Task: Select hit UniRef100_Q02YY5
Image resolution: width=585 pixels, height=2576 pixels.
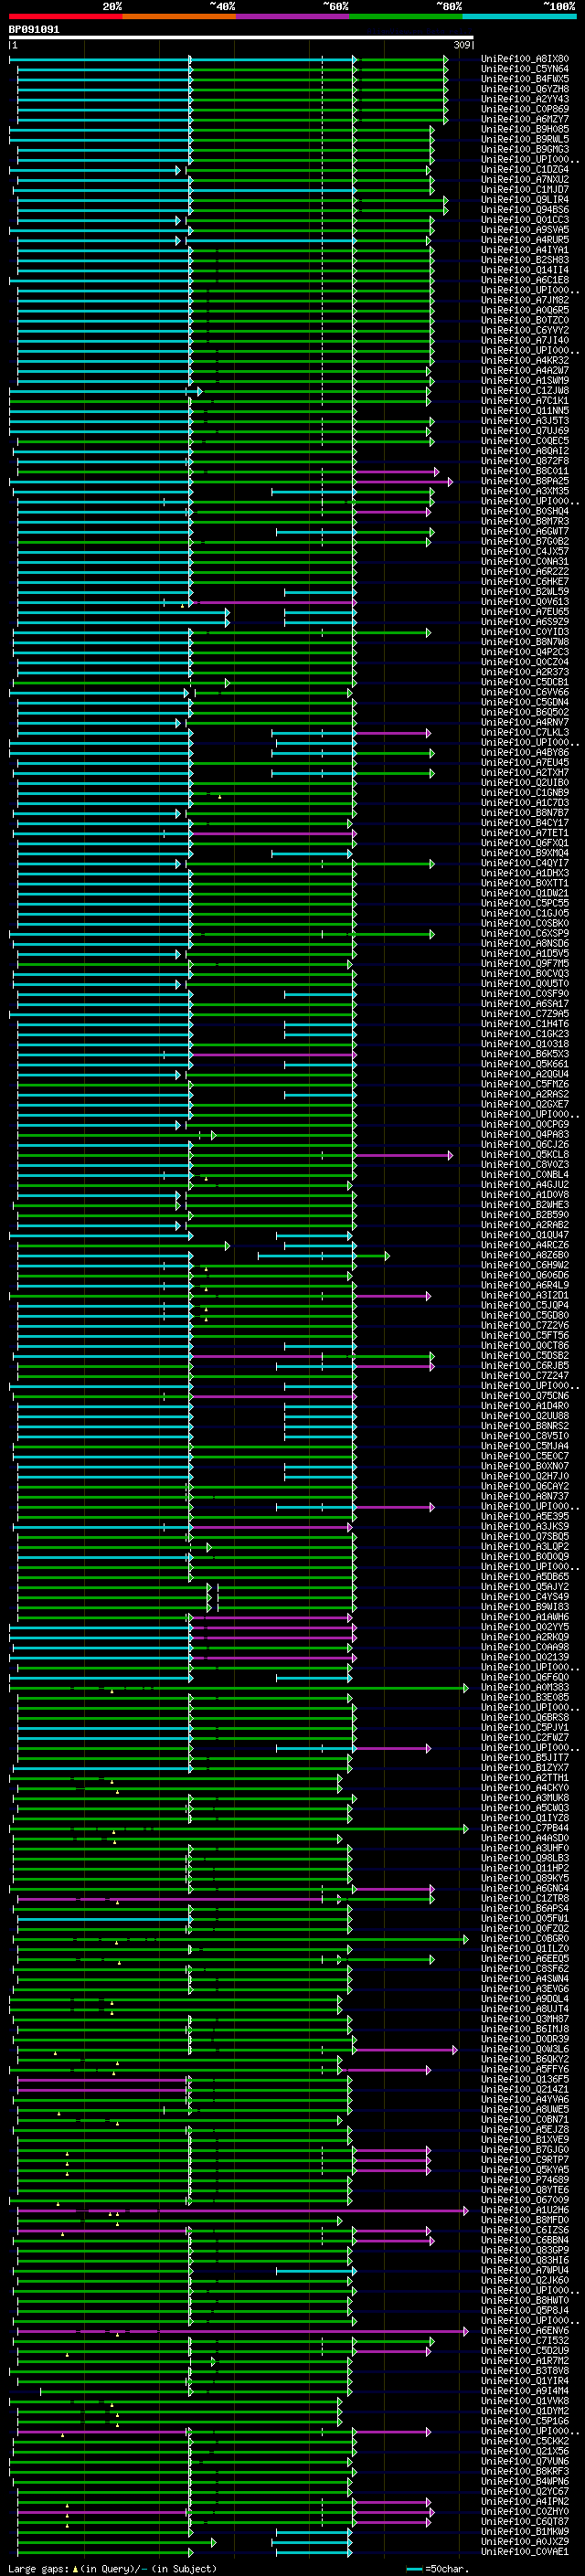Action: click(525, 1627)
